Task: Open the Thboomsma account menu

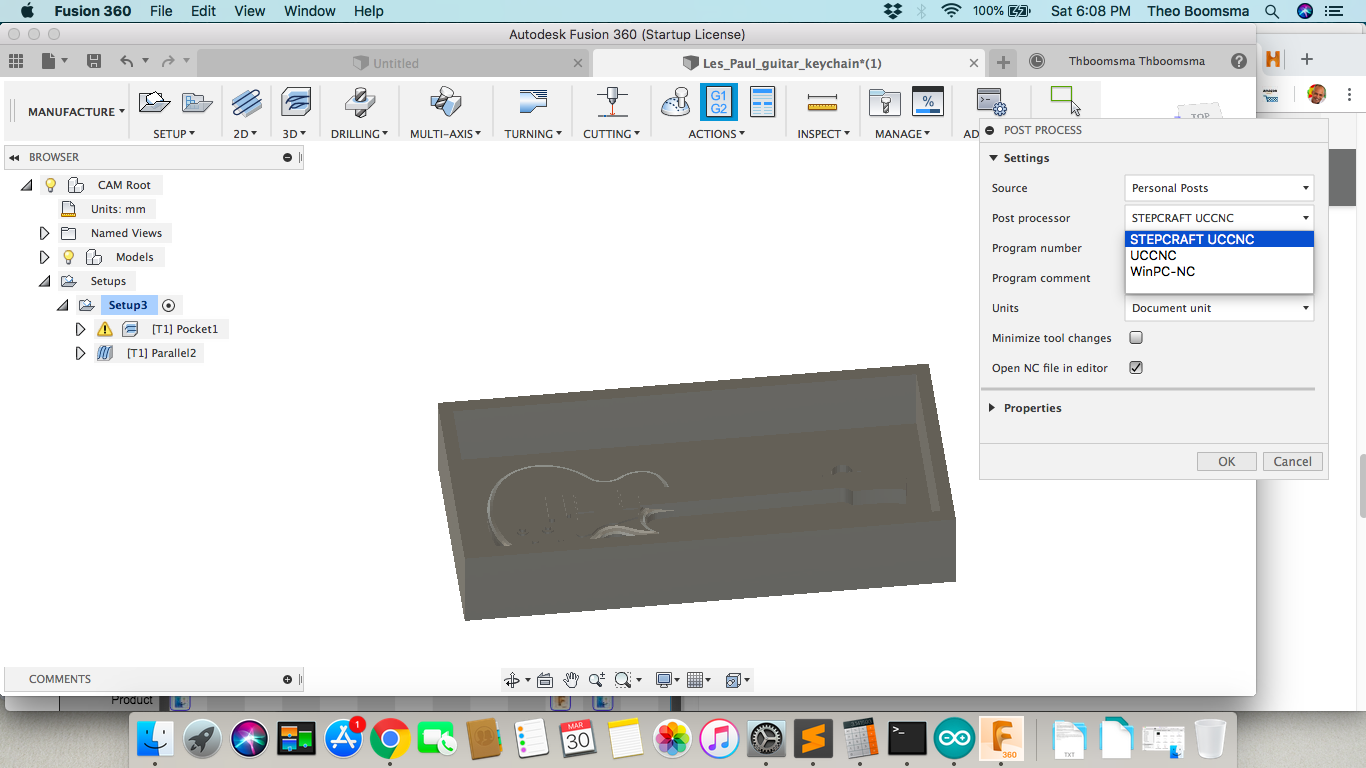Action: tap(1137, 61)
